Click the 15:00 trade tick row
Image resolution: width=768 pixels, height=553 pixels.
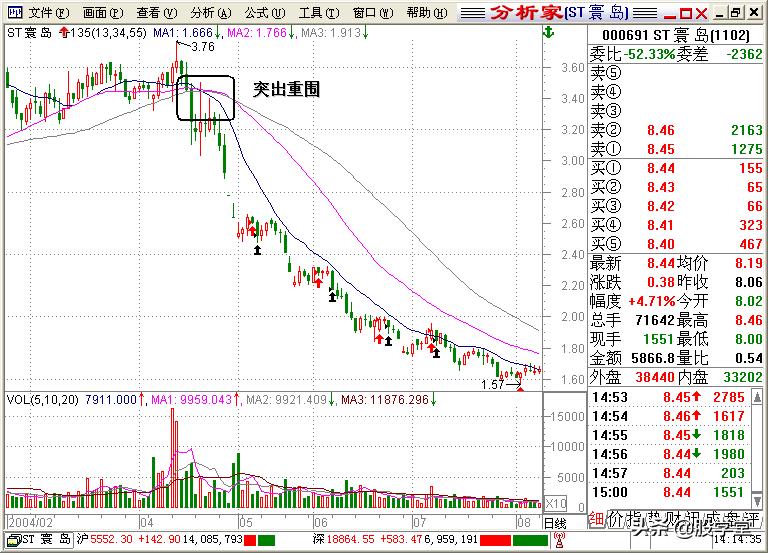[671, 492]
